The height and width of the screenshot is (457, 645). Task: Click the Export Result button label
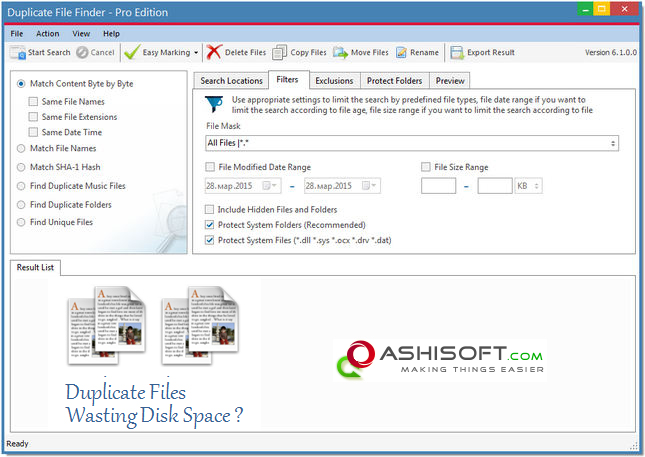pyautogui.click(x=491, y=53)
